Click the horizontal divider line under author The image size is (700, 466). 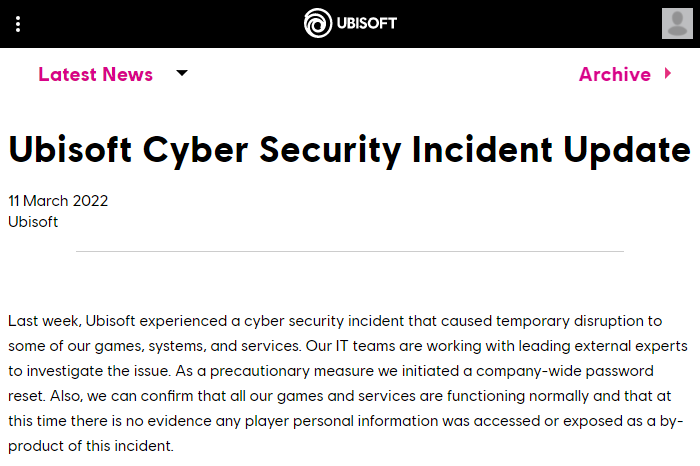pyautogui.click(x=350, y=251)
